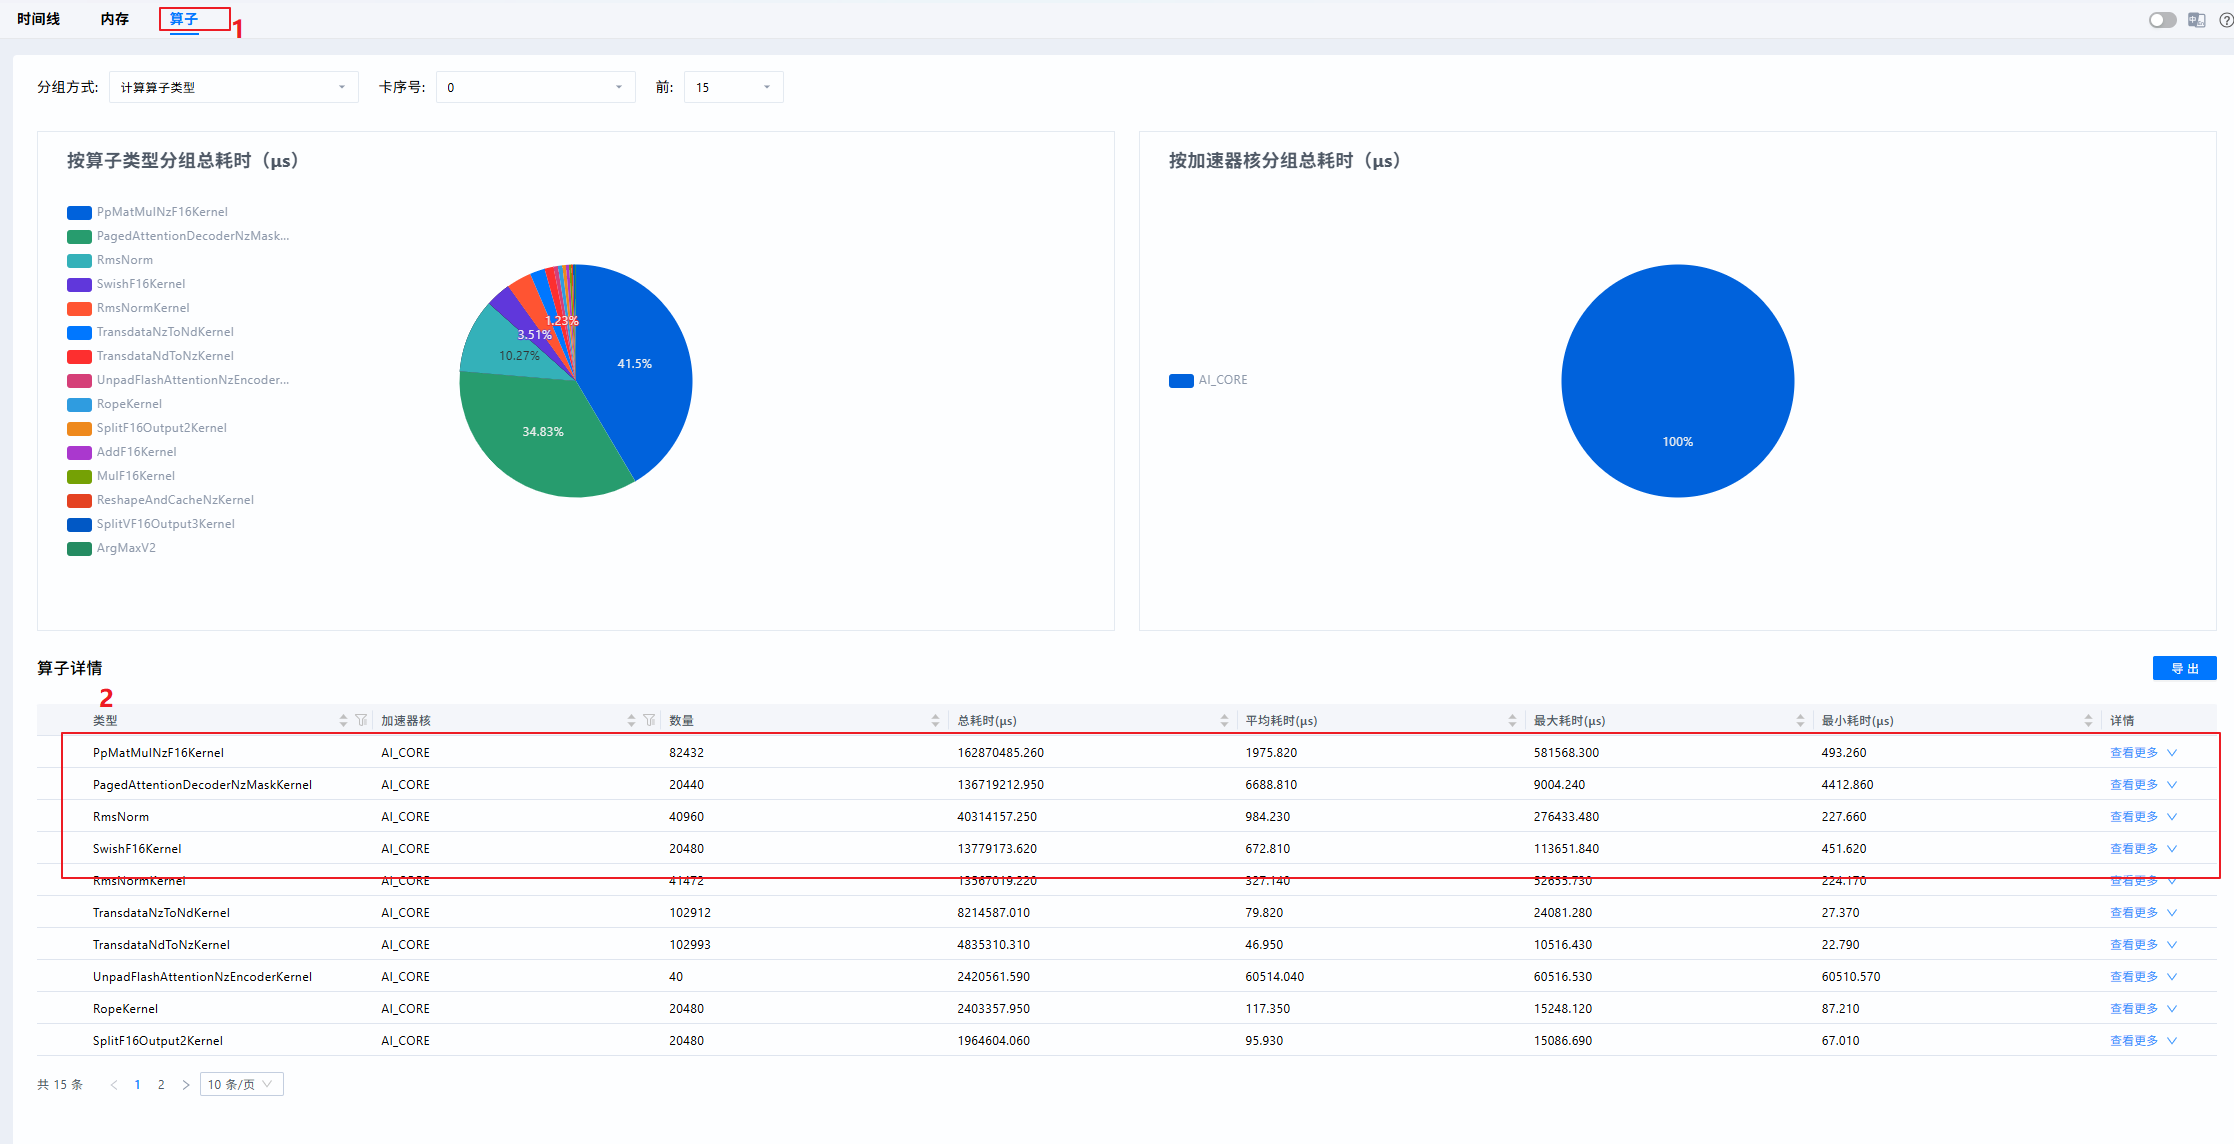2234x1144 pixels.
Task: Open help via the question mark icon
Action: tap(2225, 20)
